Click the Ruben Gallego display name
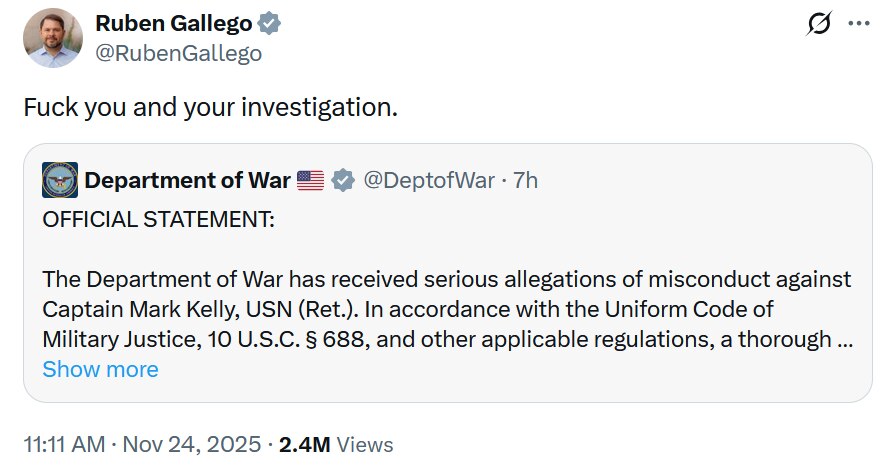This screenshot has height=471, width=882. click(x=170, y=22)
